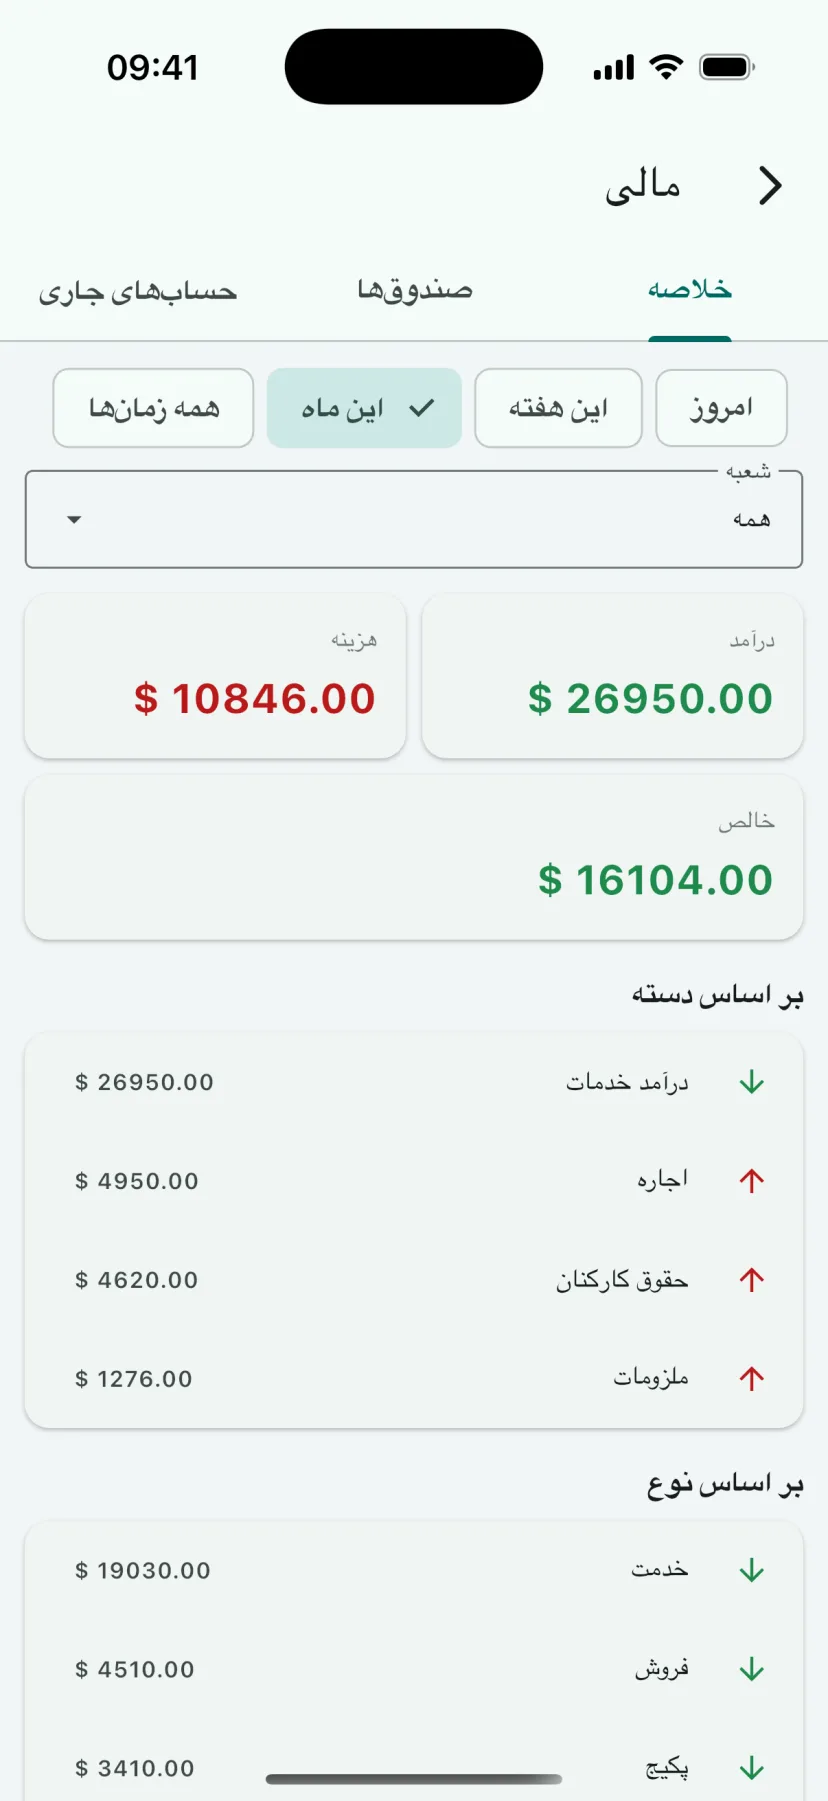Select the این هفته filter chip
This screenshot has height=1801, width=828.
(x=558, y=408)
